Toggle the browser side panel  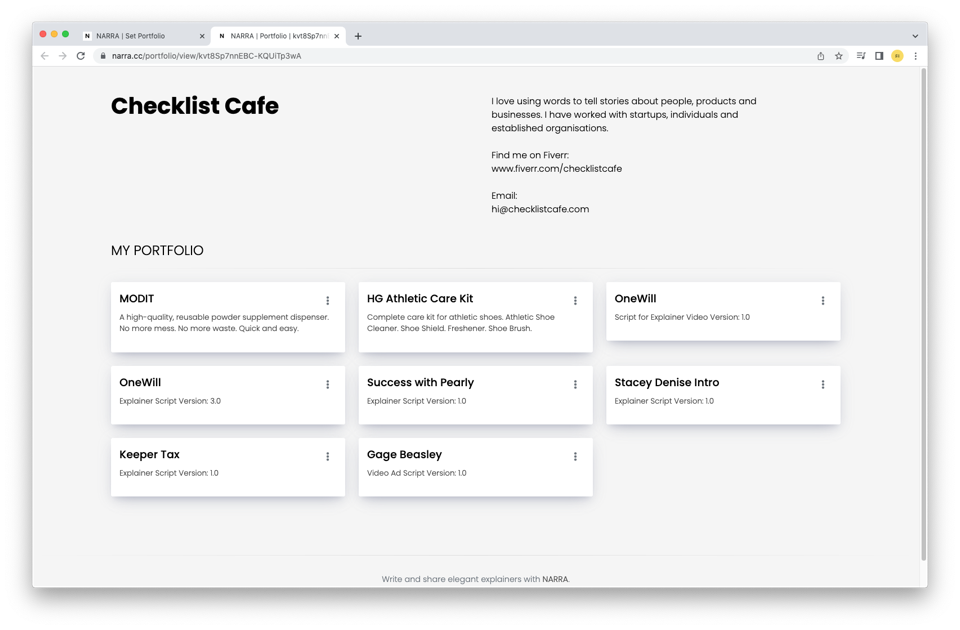click(x=879, y=56)
